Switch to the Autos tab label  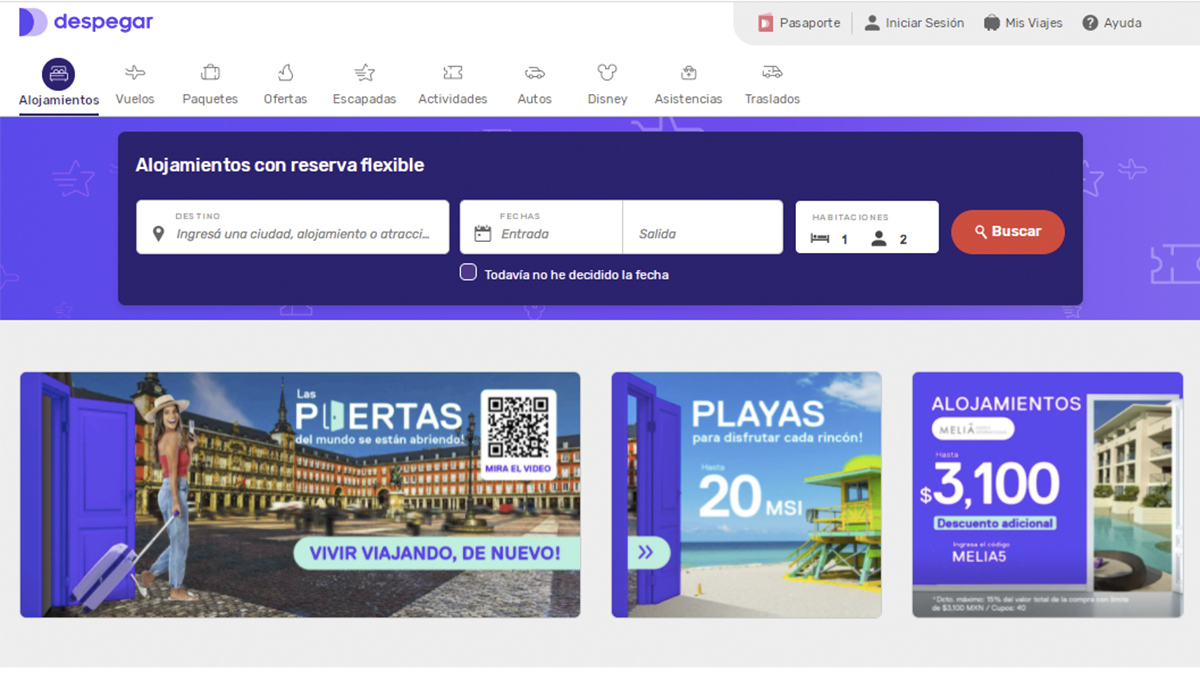coord(535,99)
